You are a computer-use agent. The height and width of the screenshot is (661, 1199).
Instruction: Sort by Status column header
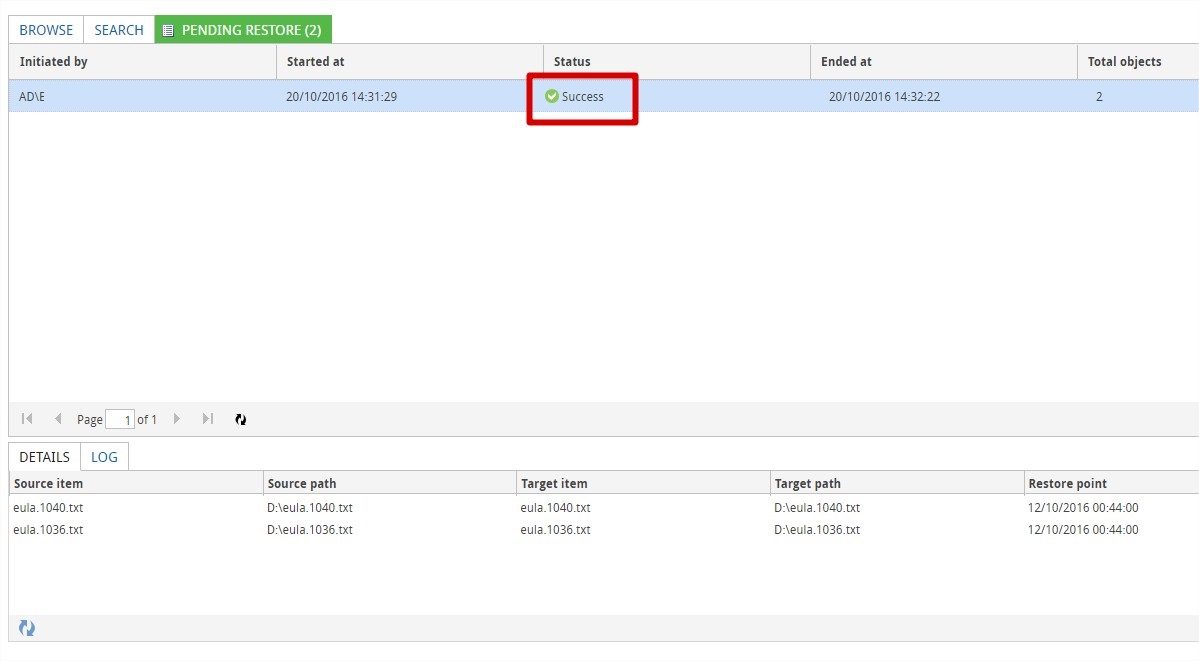point(572,62)
